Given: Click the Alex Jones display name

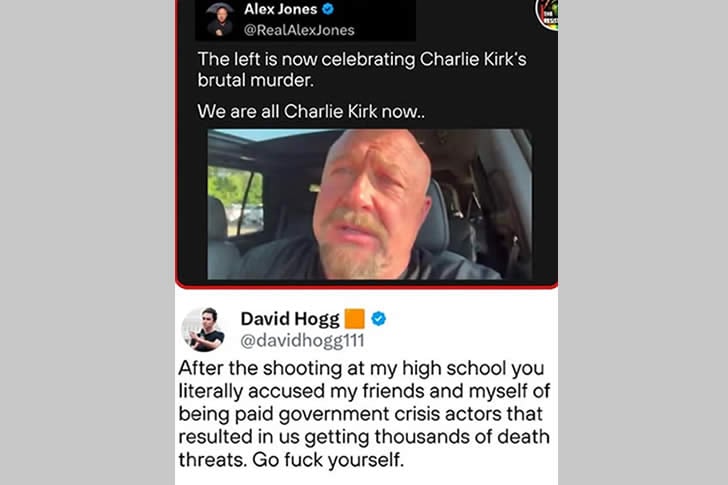Looking at the screenshot, I should point(280,9).
